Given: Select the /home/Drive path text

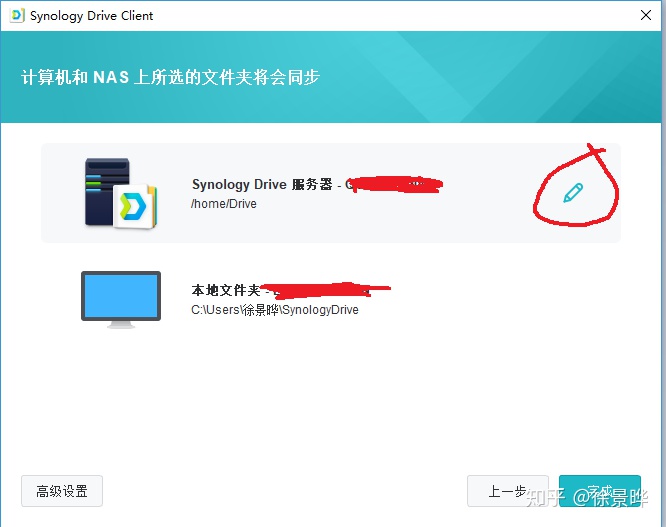Looking at the screenshot, I should pos(224,204).
